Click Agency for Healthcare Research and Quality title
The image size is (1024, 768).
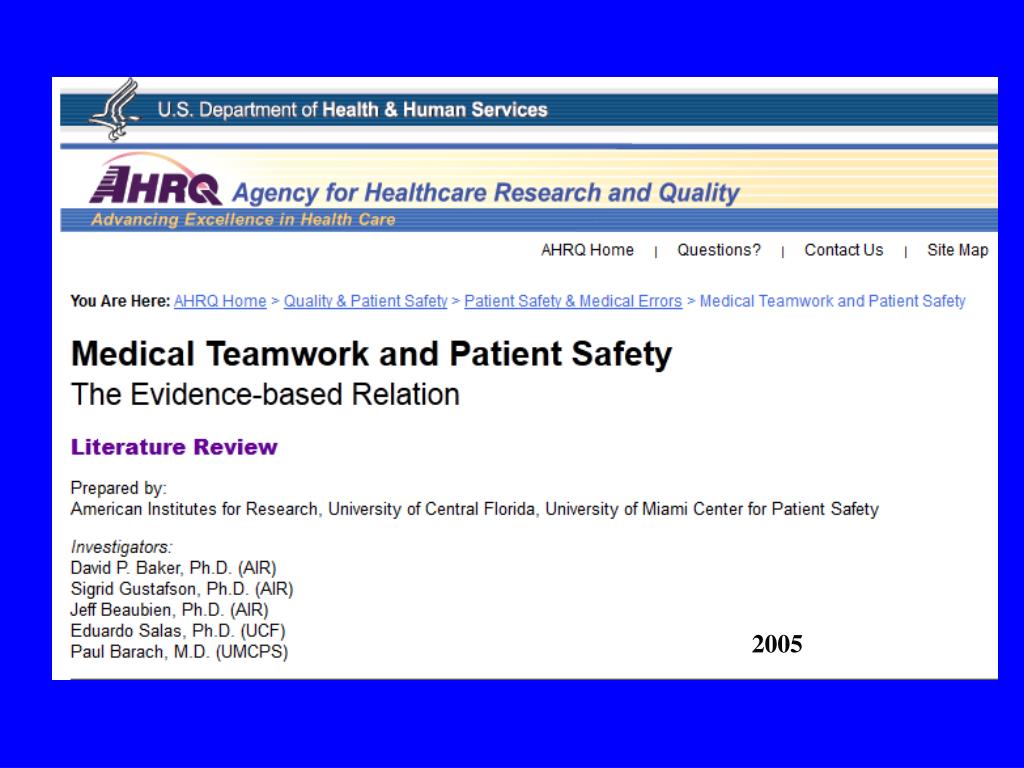coord(486,193)
